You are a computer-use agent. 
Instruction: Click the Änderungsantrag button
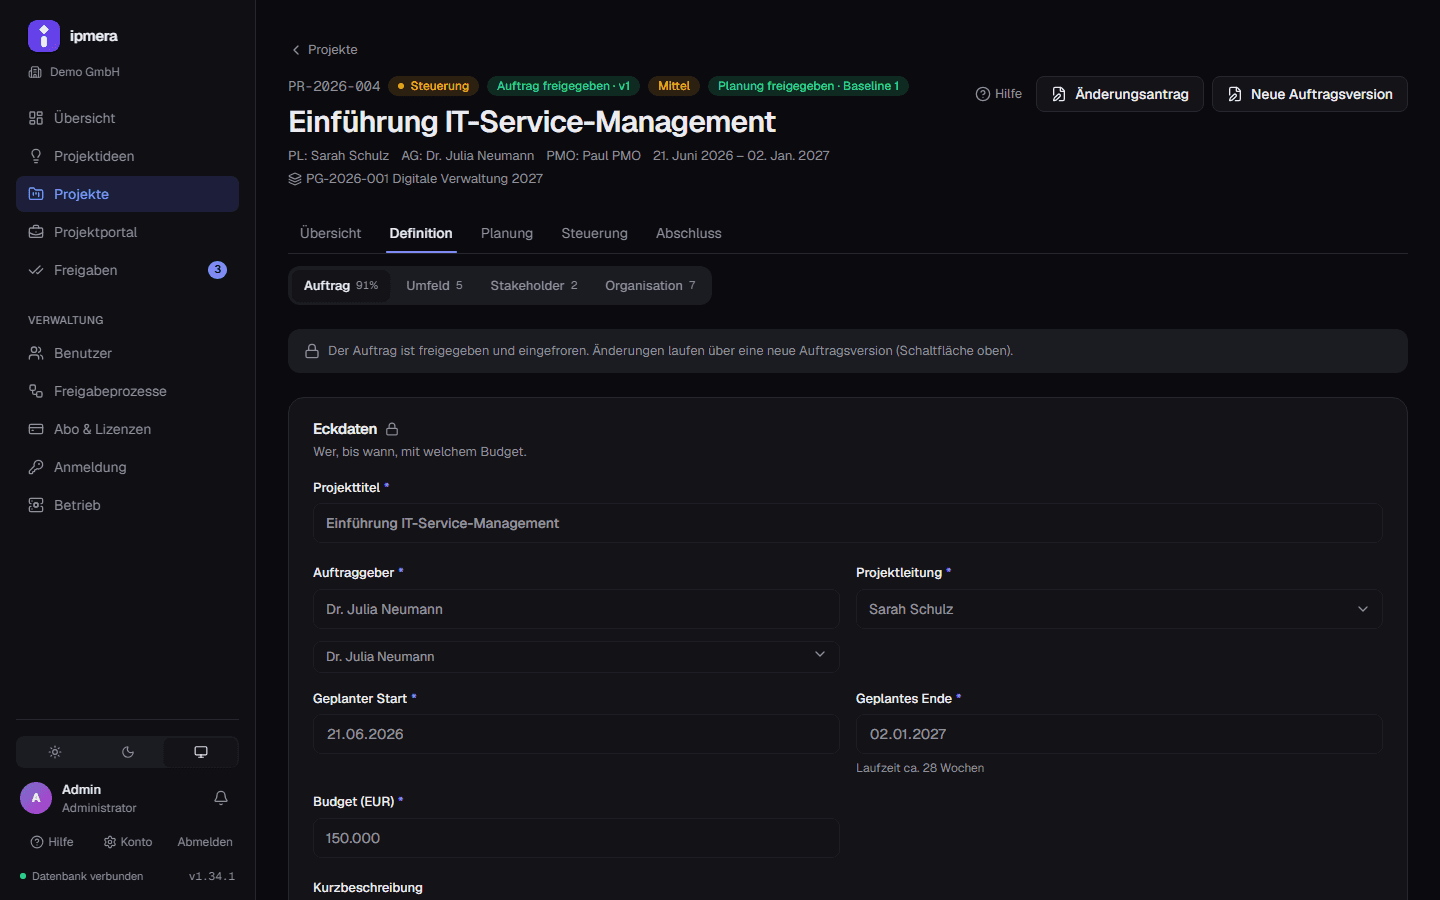coord(1120,94)
